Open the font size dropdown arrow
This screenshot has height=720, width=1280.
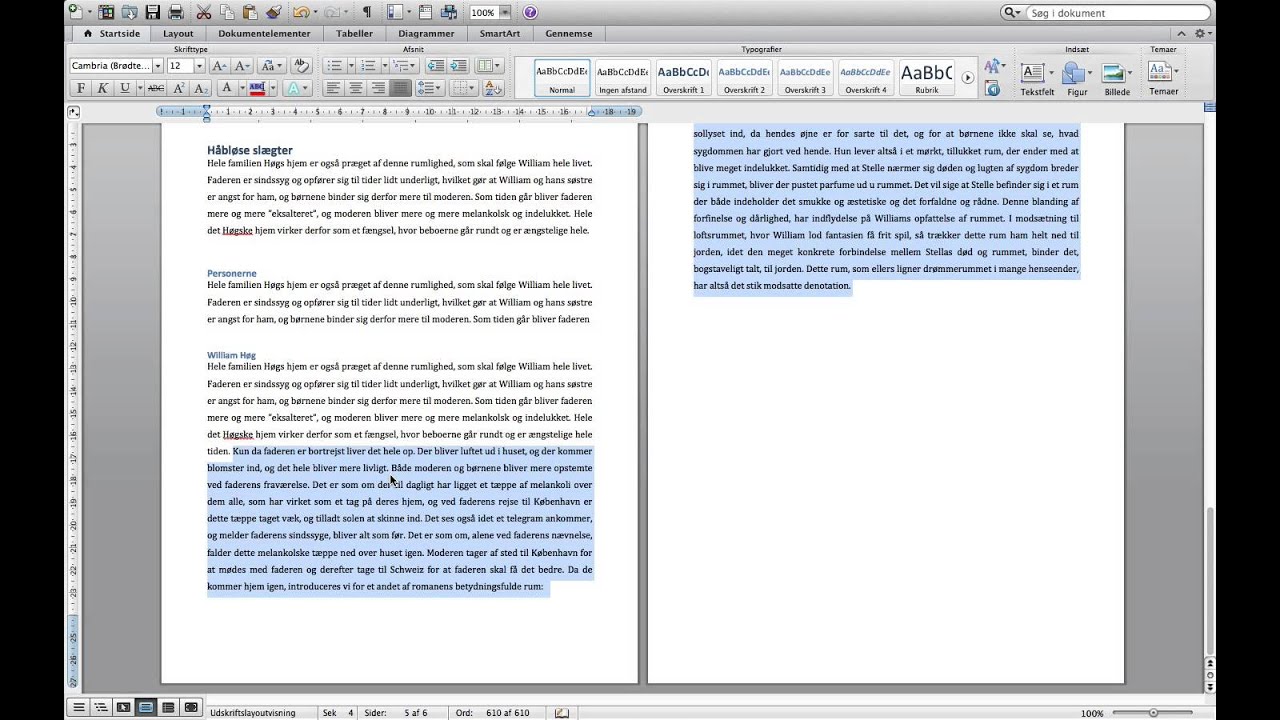point(199,65)
